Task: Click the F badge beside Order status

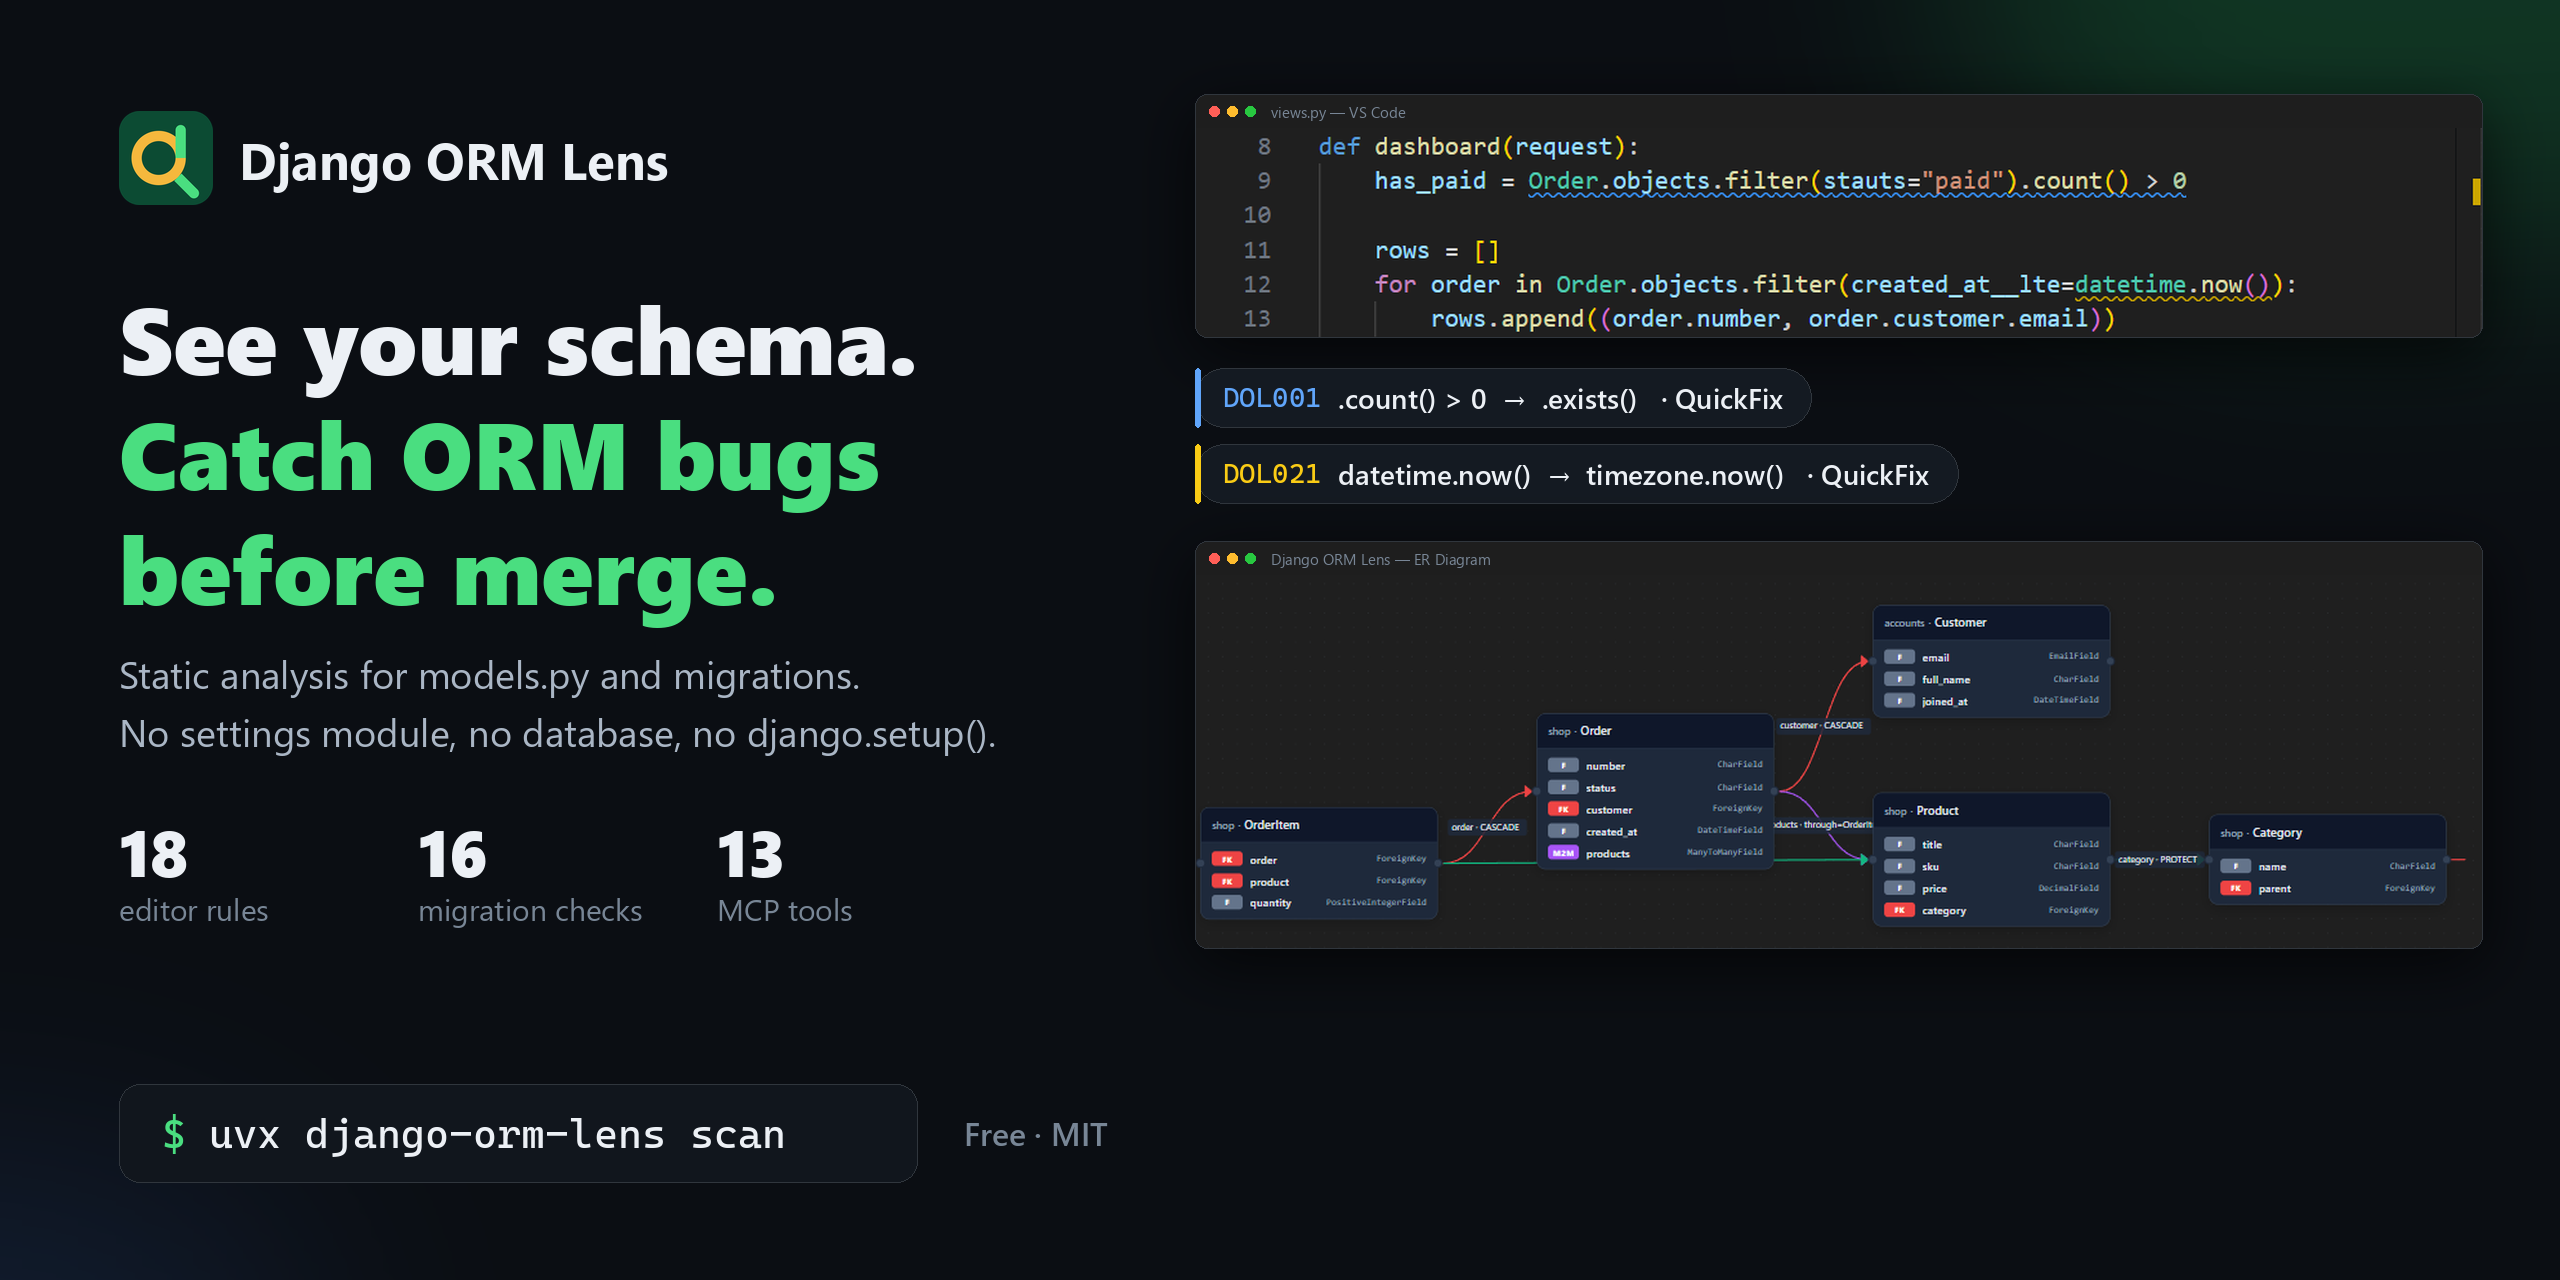Action: (x=1563, y=787)
